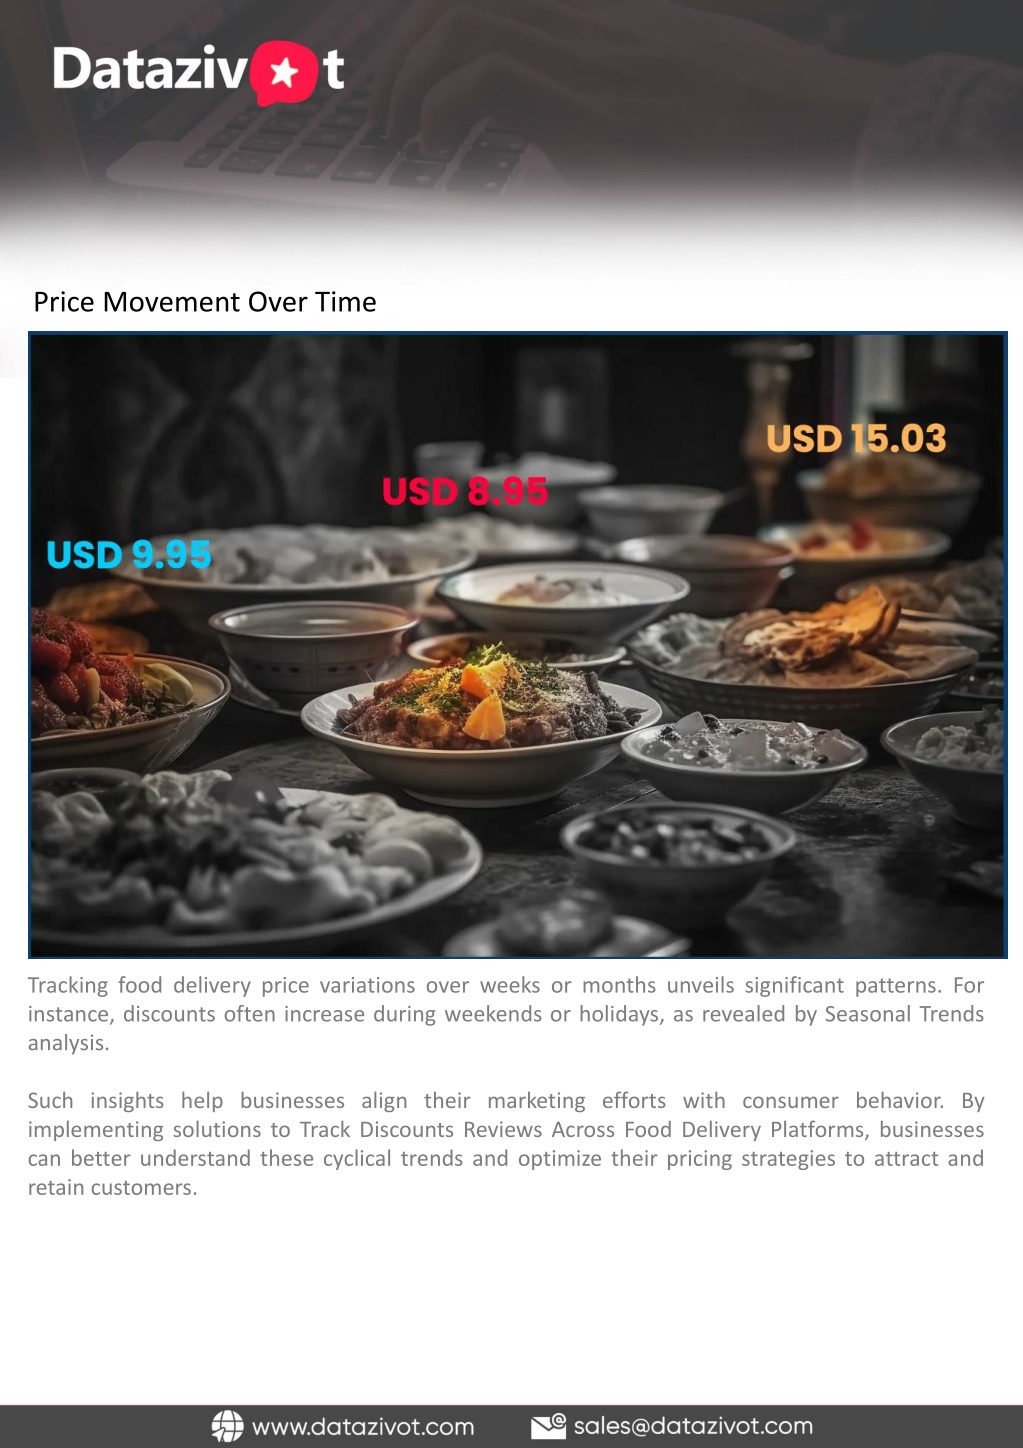Click the Datazivot logo

pyautogui.click(x=199, y=72)
